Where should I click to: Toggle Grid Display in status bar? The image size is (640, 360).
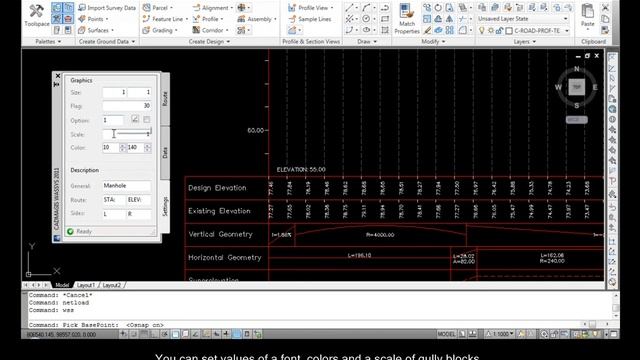[144, 334]
